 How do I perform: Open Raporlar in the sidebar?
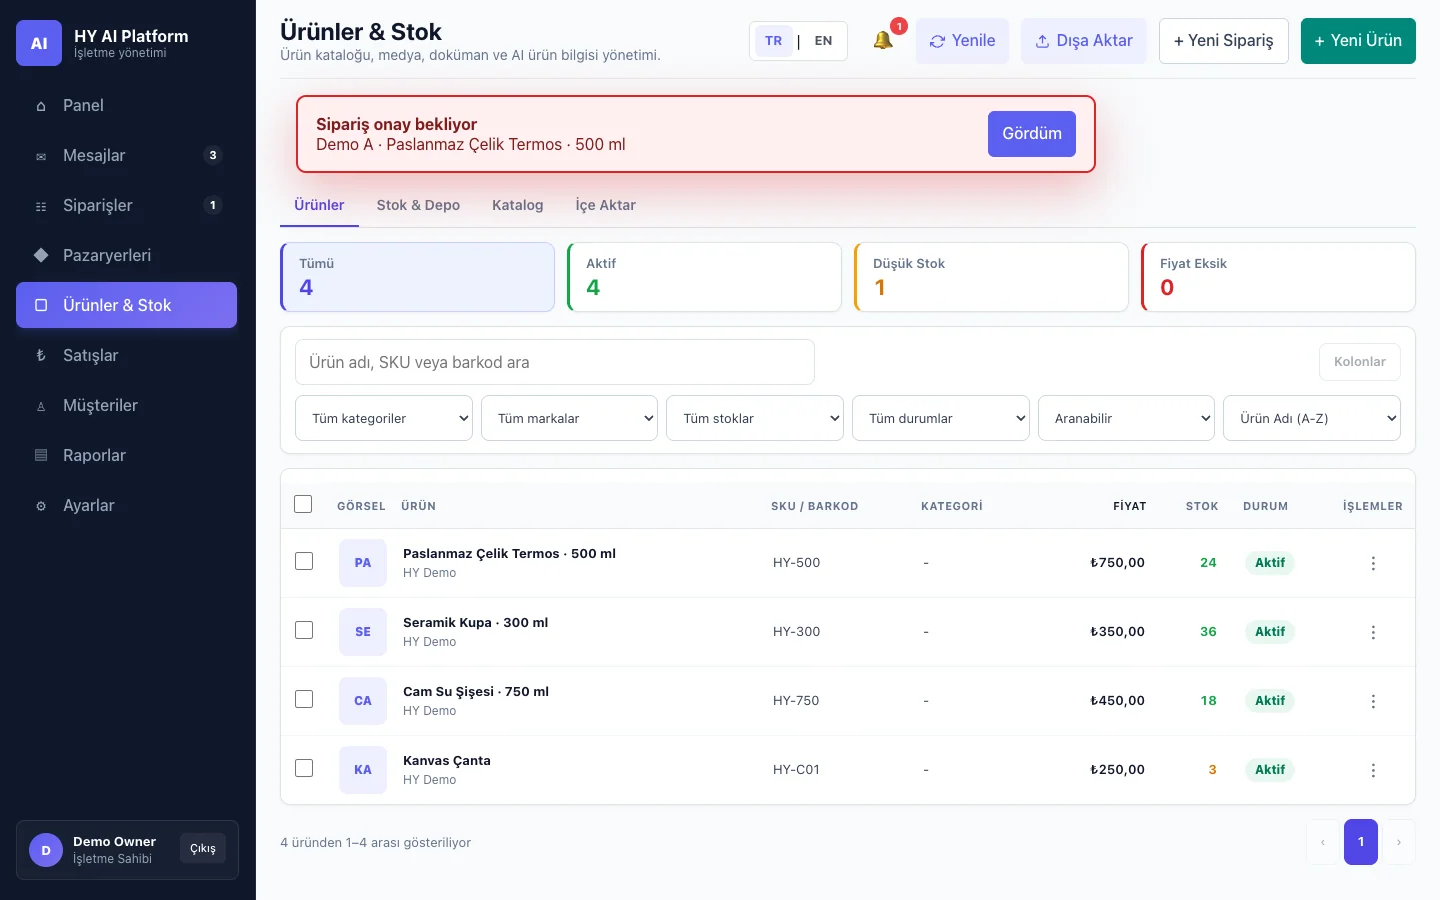[x=126, y=455]
